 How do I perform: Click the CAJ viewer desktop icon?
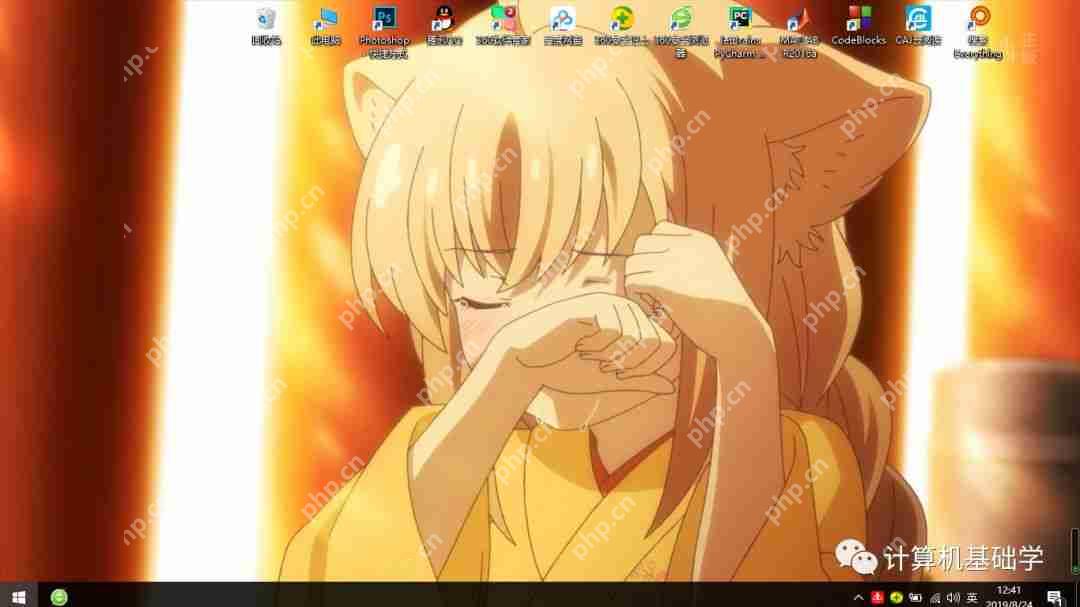(x=918, y=20)
